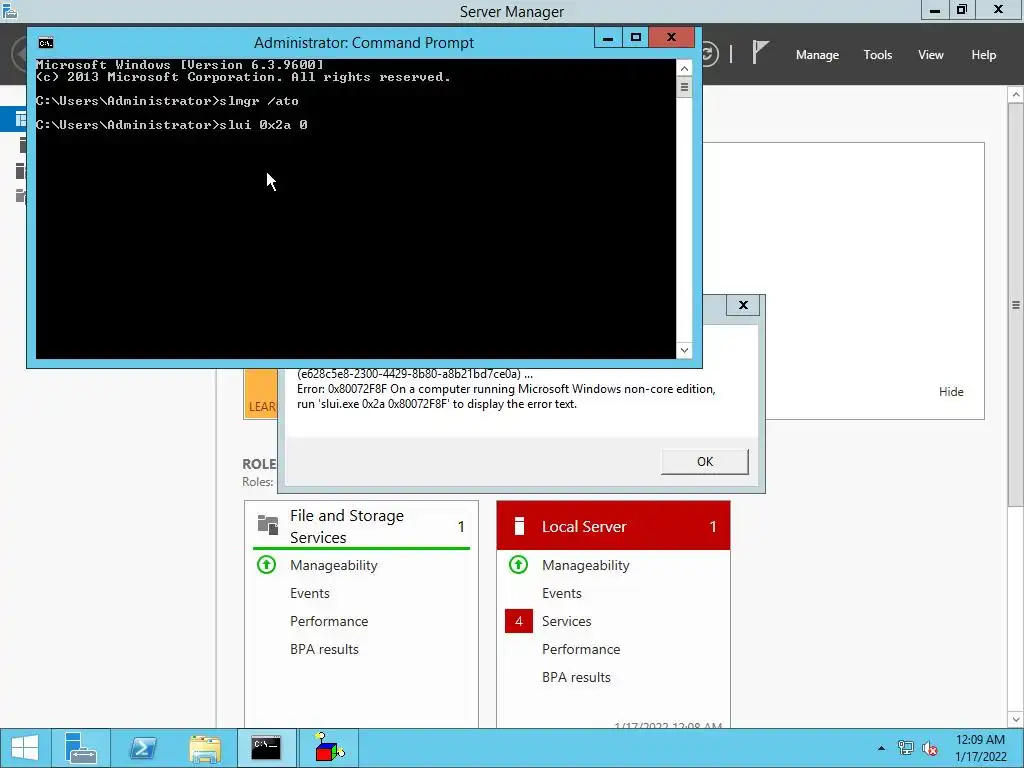The width and height of the screenshot is (1024, 768).
Task: Click Server Manager scrollbar down arrow
Action: (1016, 719)
